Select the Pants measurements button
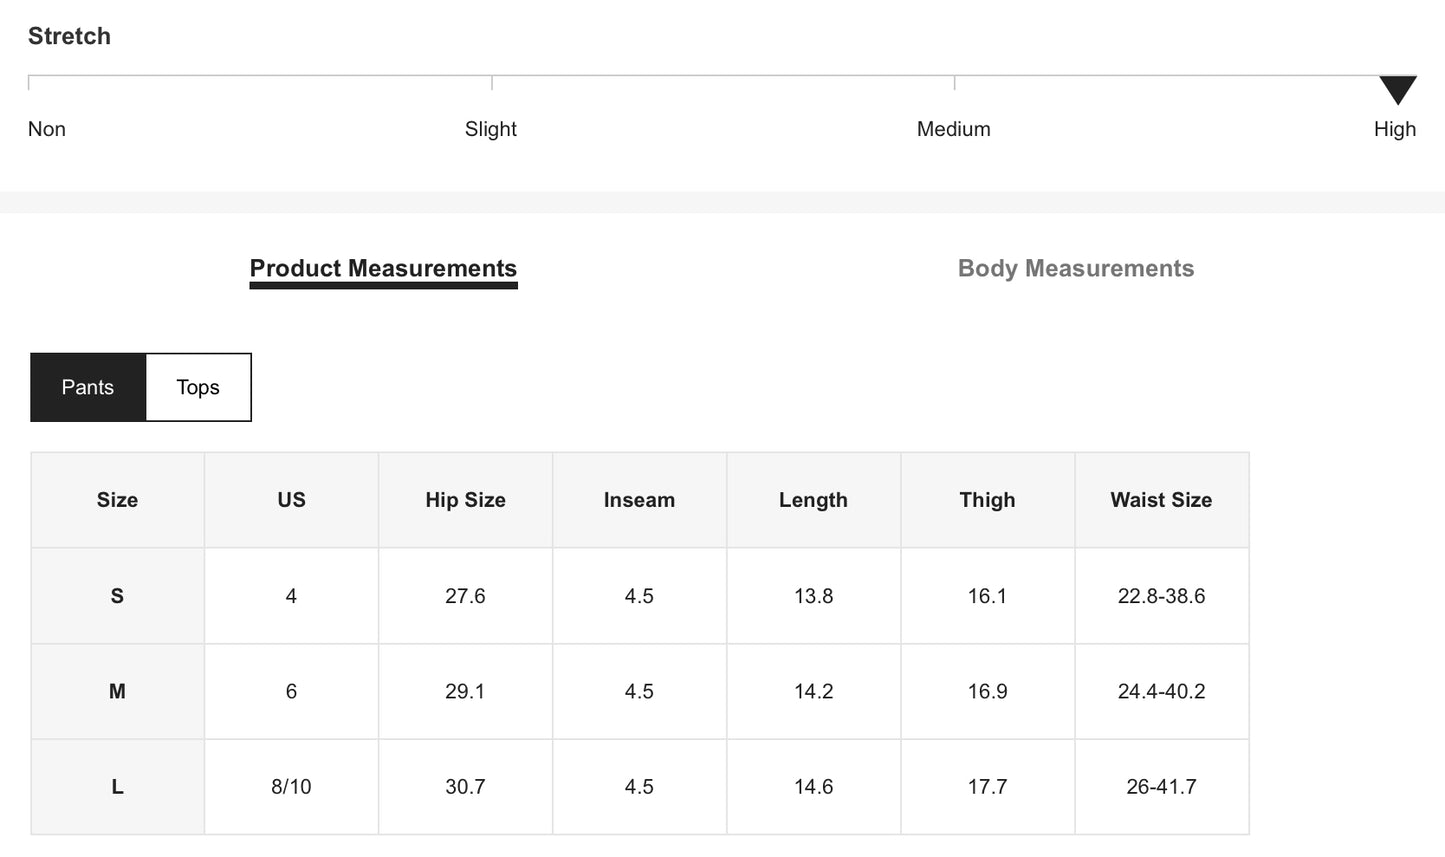1445x857 pixels. pos(88,387)
